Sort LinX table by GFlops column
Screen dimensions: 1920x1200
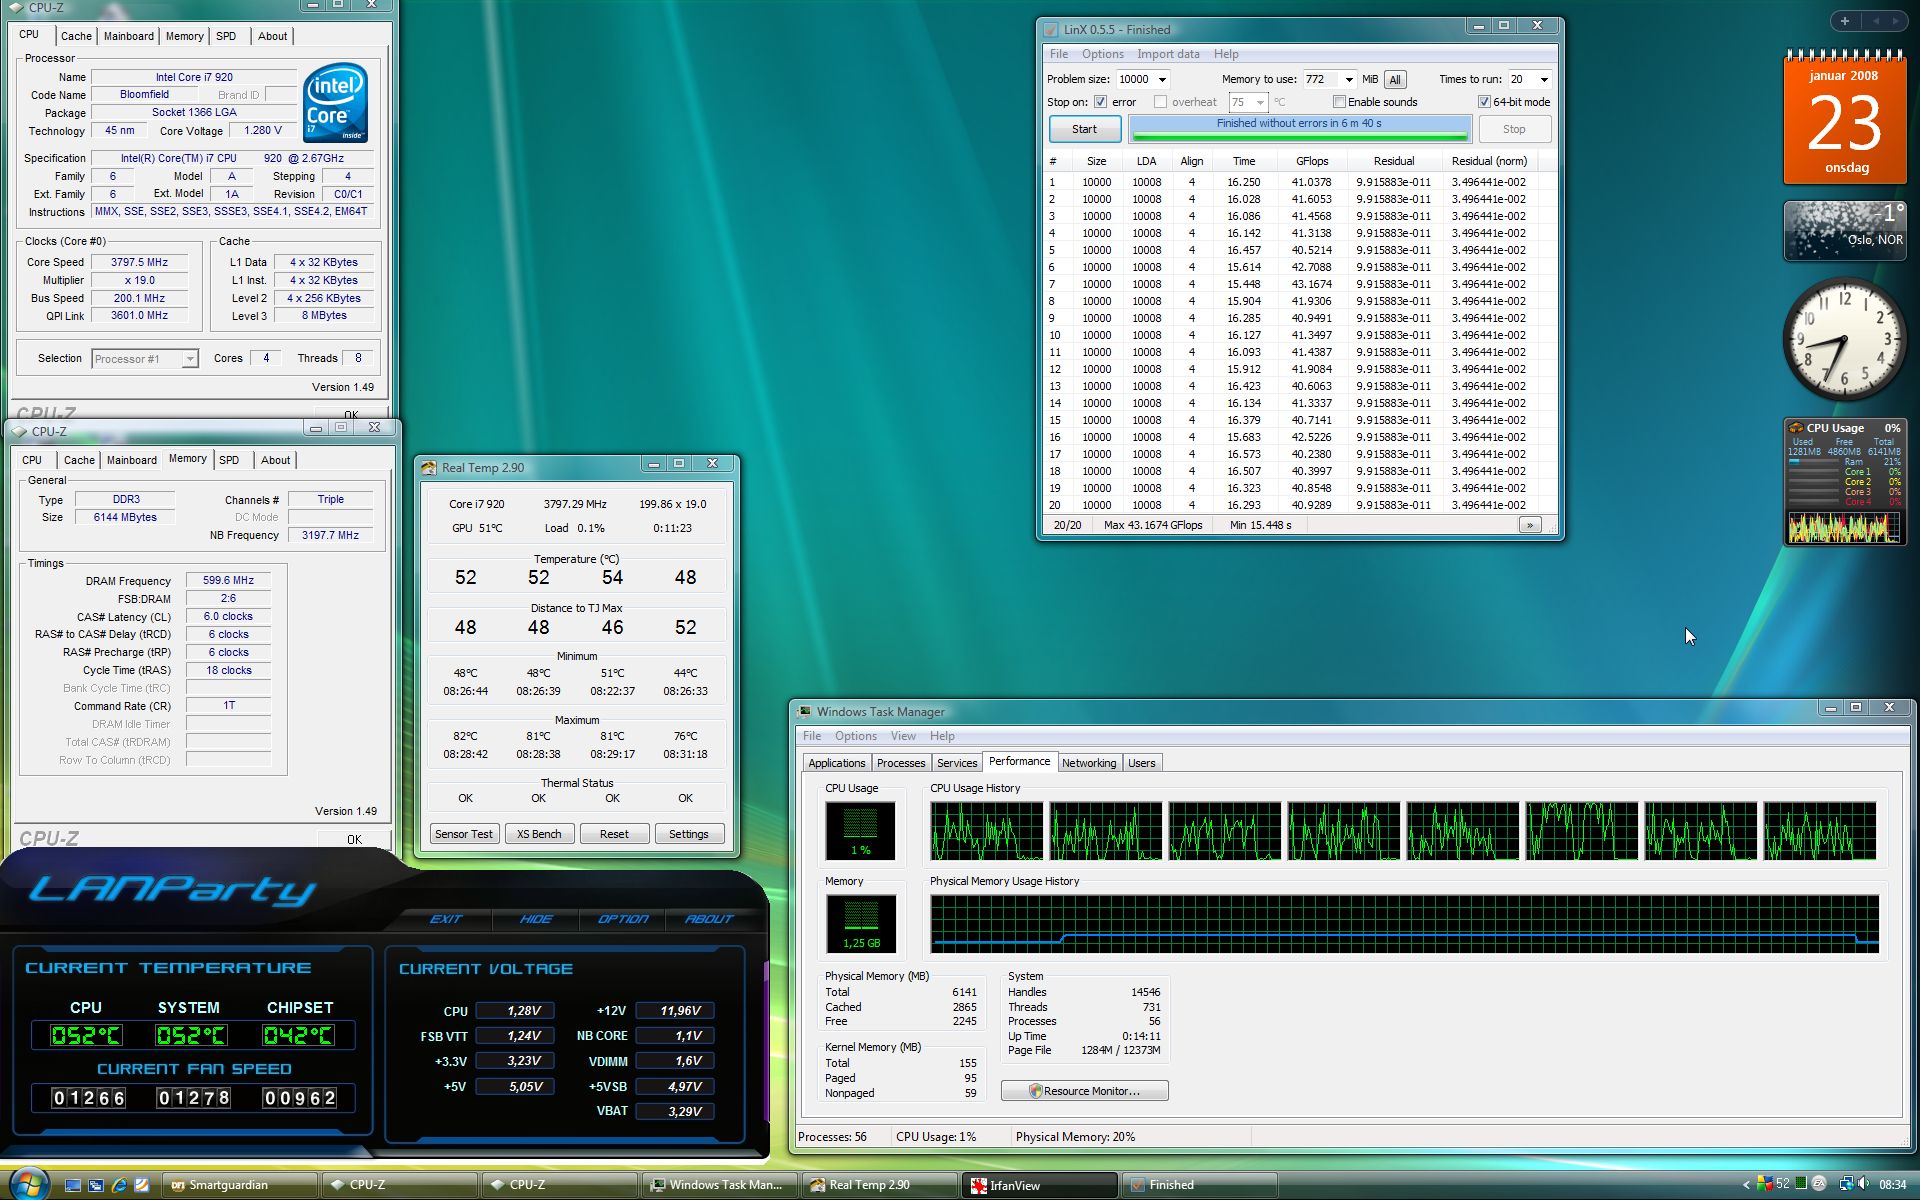(1312, 161)
